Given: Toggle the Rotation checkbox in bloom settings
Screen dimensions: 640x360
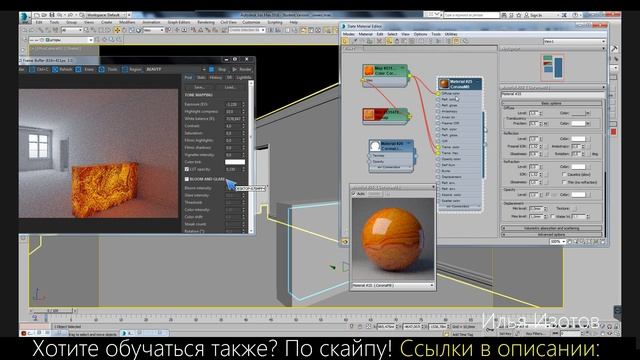Looking at the screenshot, I should click(x=202, y=231).
